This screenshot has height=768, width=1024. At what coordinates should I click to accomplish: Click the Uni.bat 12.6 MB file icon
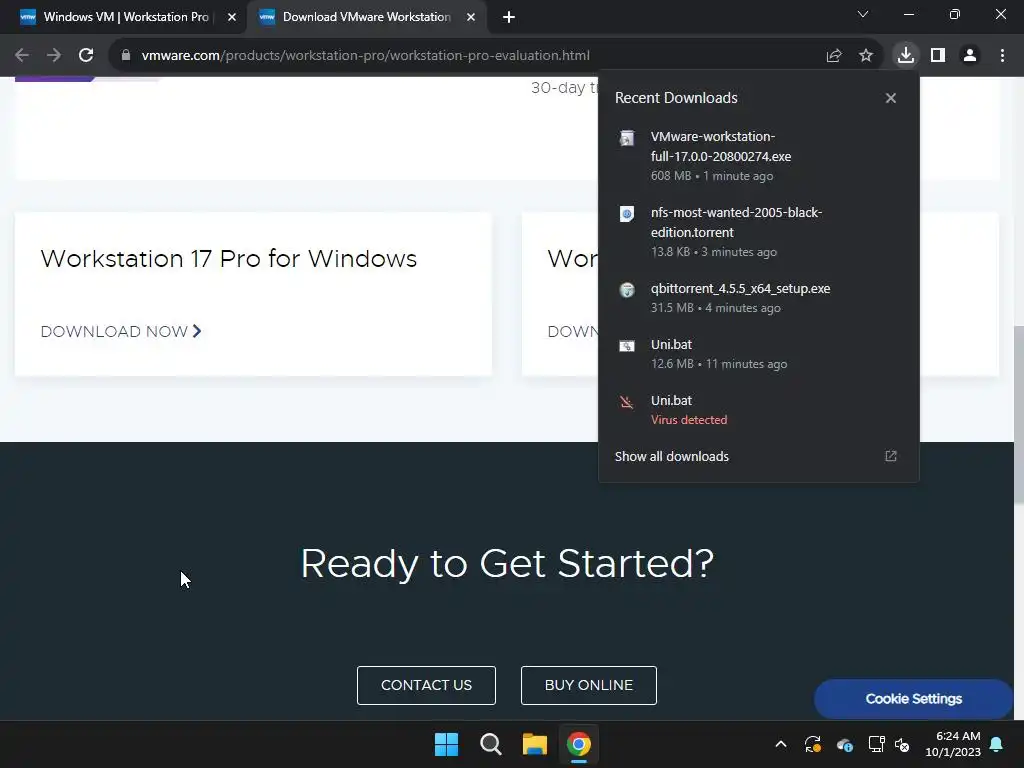point(627,346)
